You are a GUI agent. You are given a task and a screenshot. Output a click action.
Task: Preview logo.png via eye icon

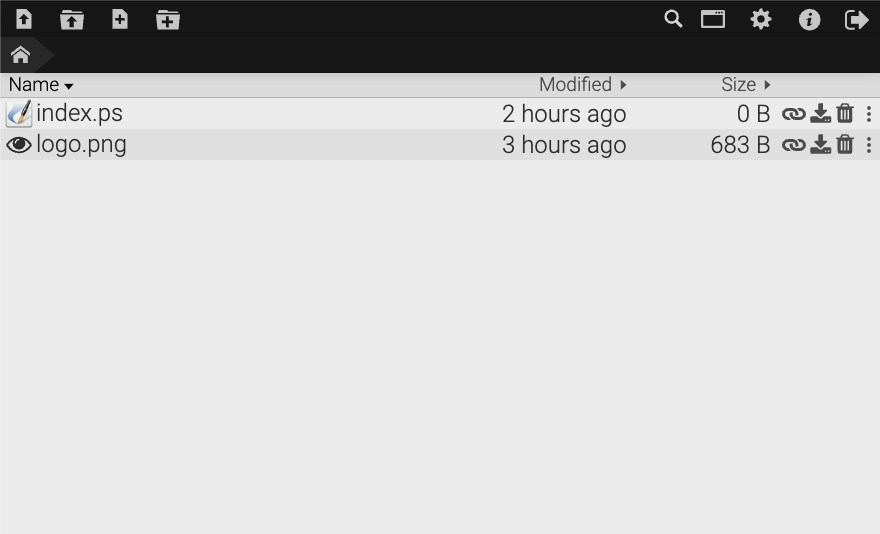(x=18, y=145)
